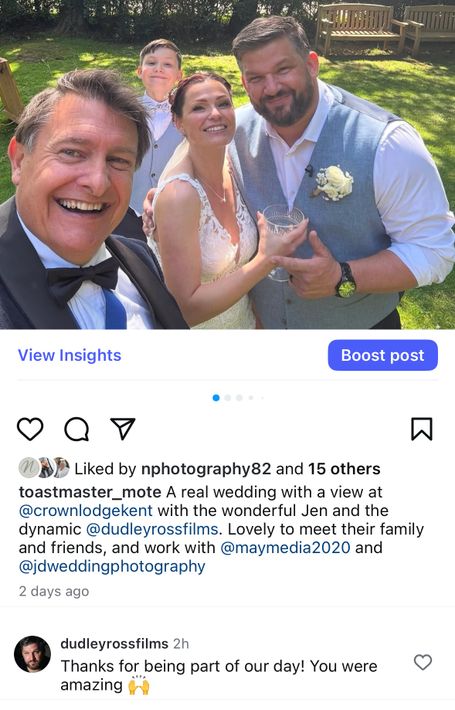
Task: Open @jdweddingphotography mention
Action: point(112,566)
